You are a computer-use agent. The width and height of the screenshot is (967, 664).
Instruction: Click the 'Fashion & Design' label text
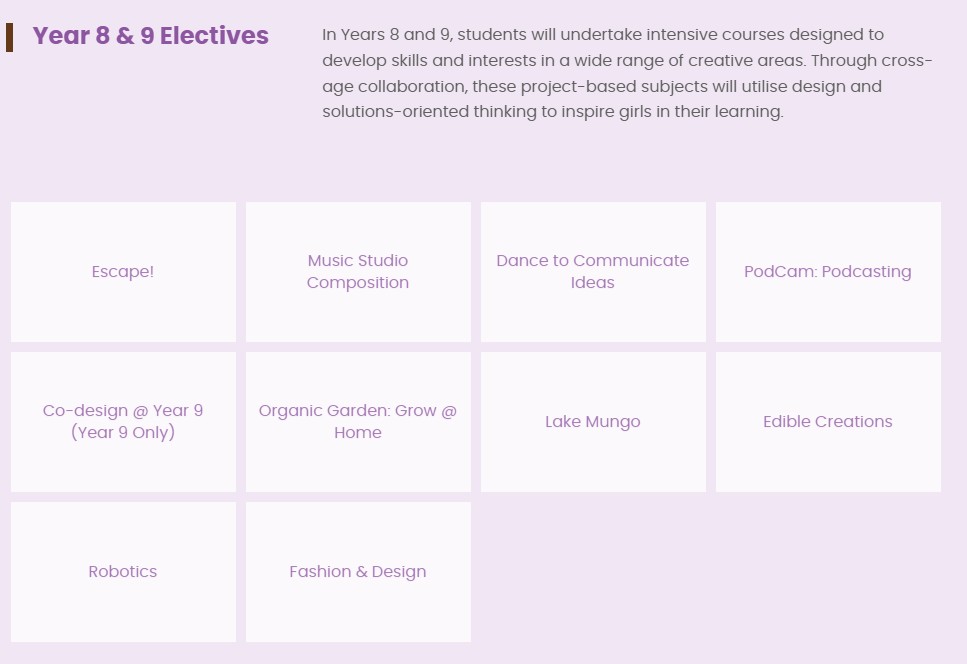coord(358,572)
